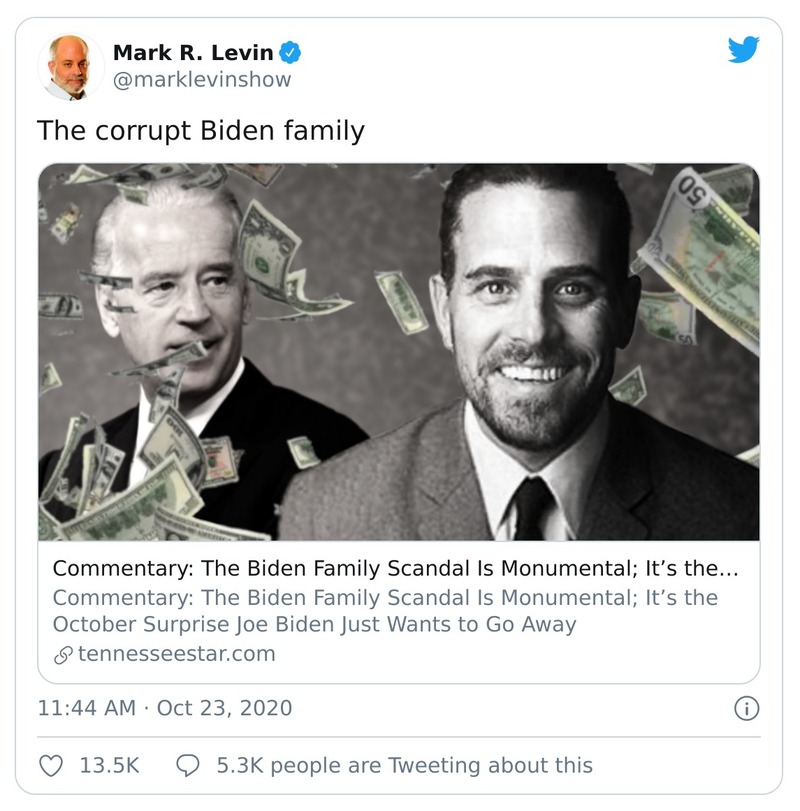Image resolution: width=800 pixels, height=811 pixels.
Task: Click the @marklevinshow handle
Action: 202,79
